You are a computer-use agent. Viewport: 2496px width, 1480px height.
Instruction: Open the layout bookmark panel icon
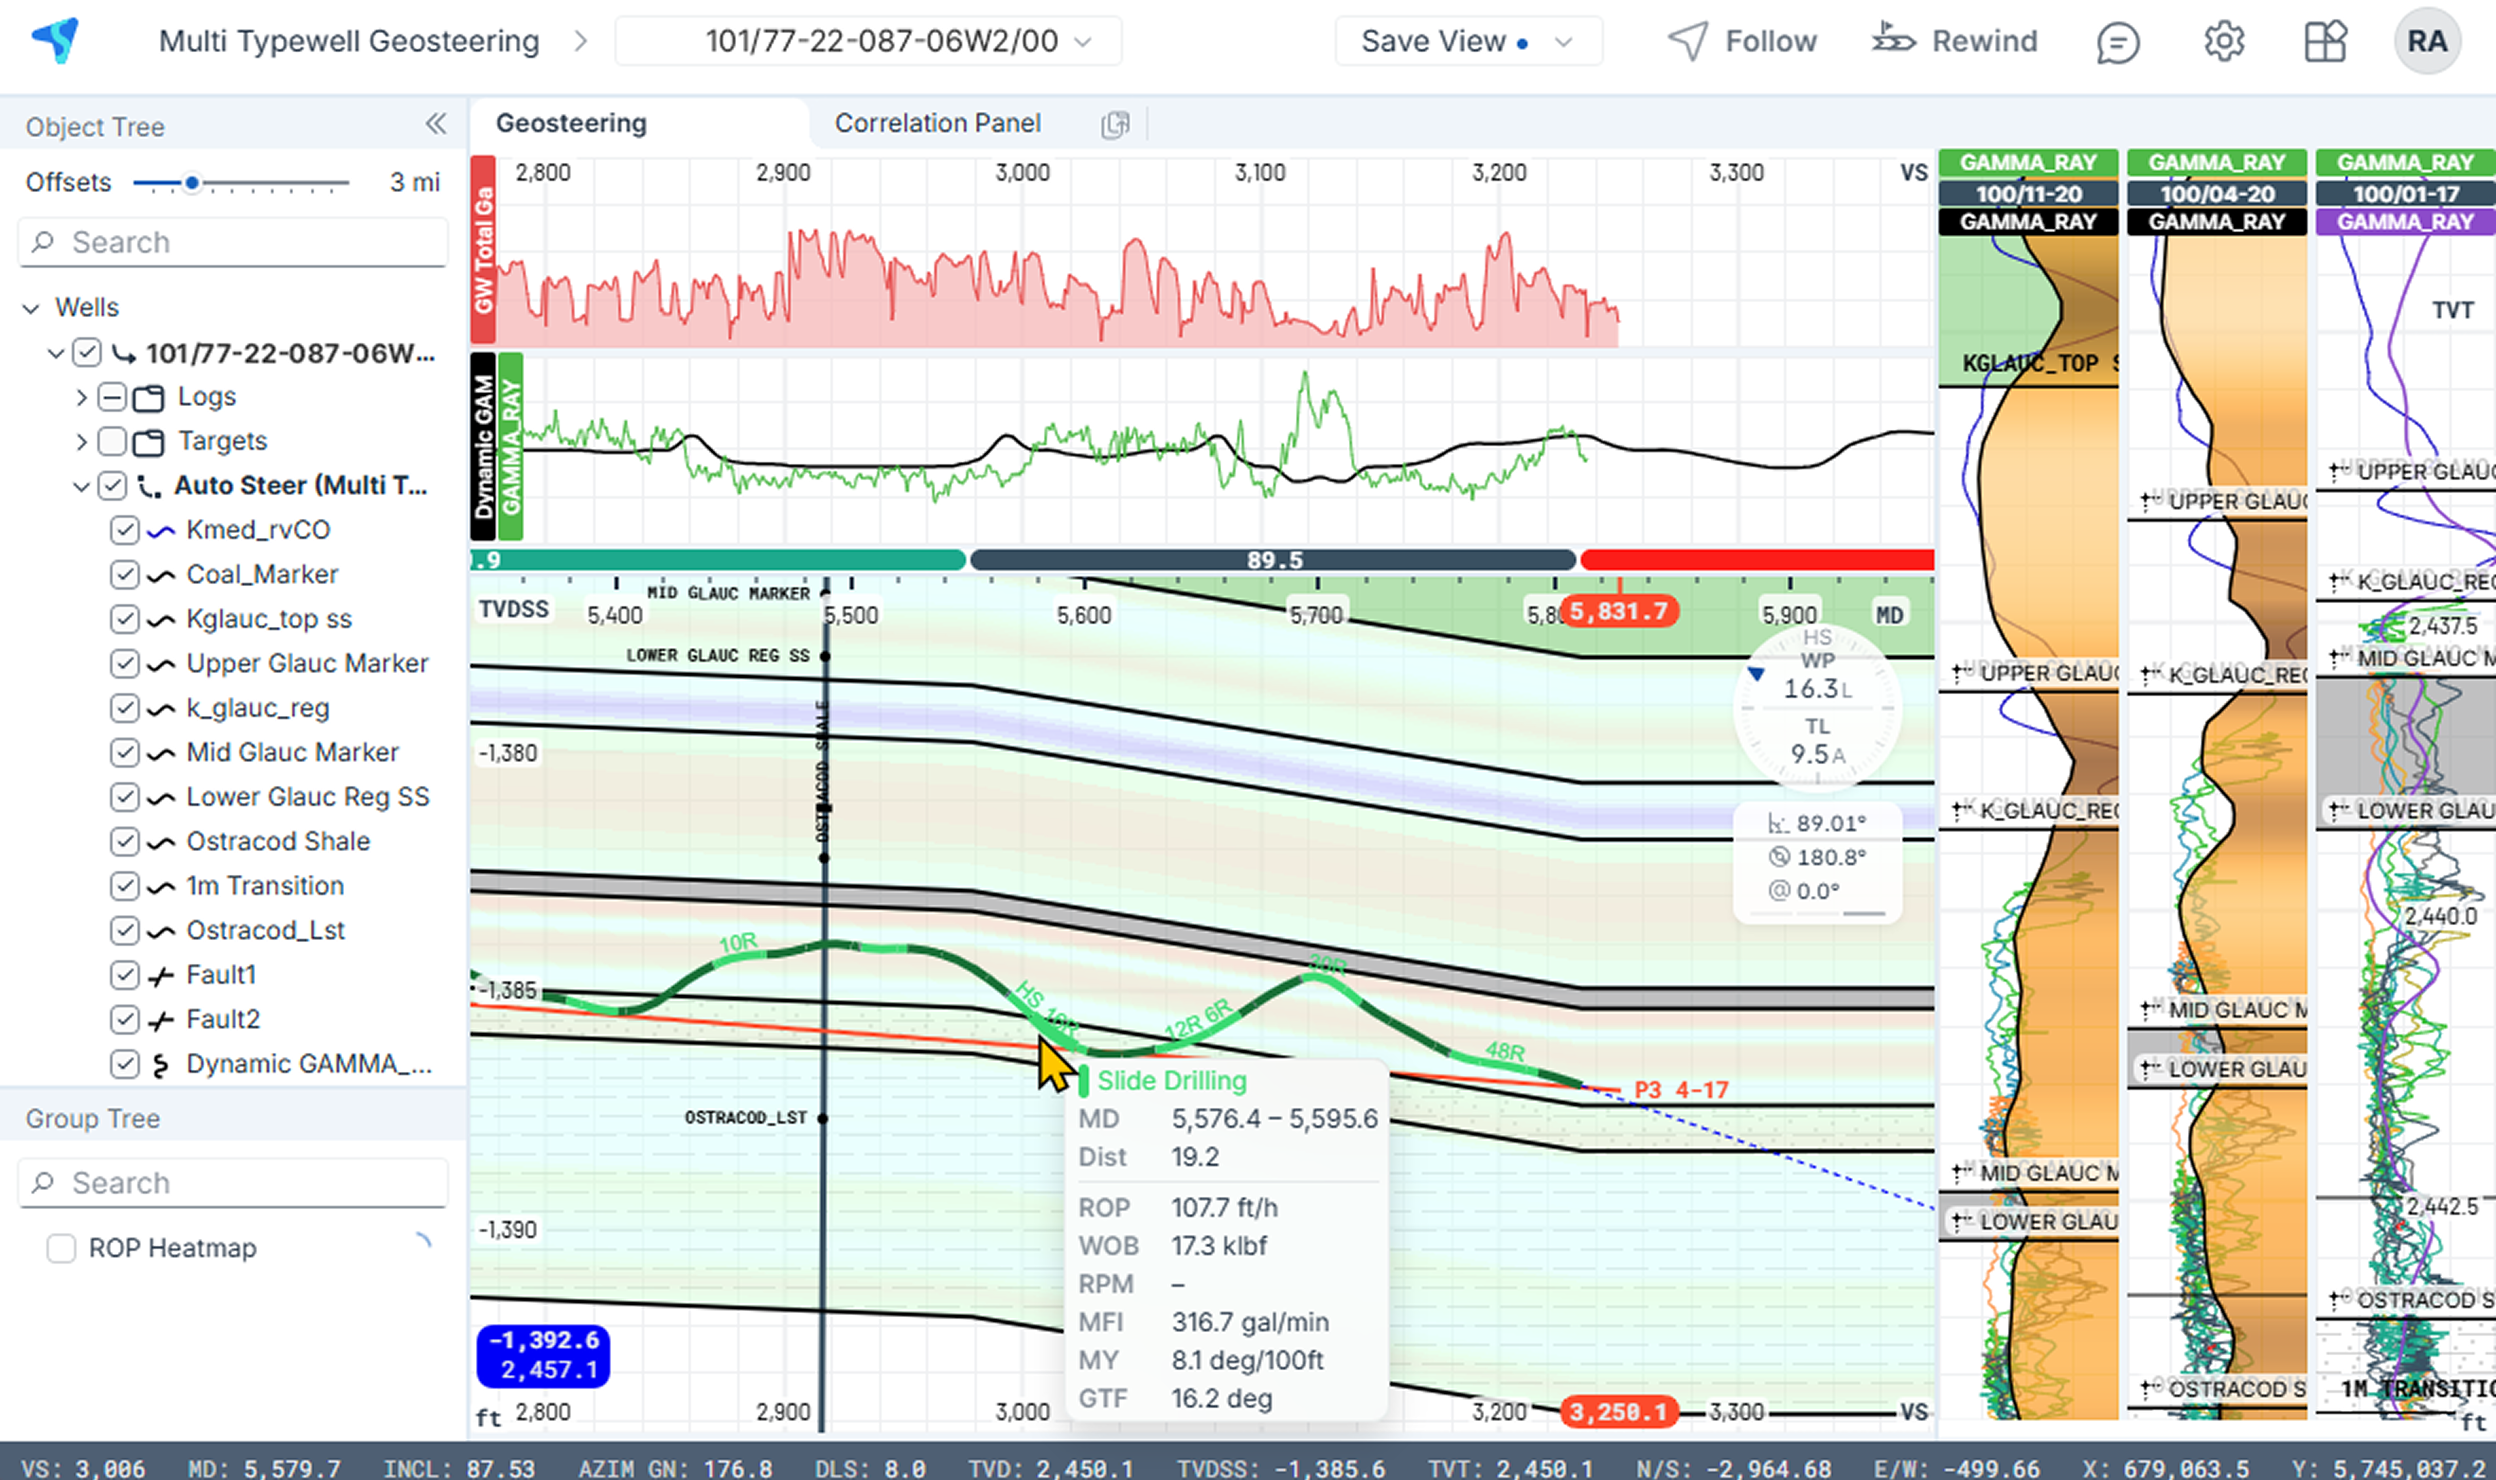pos(2325,42)
